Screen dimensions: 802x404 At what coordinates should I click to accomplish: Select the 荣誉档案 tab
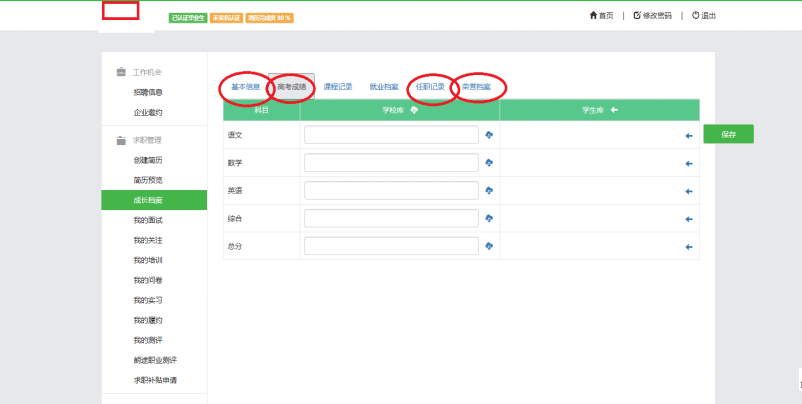(x=476, y=87)
